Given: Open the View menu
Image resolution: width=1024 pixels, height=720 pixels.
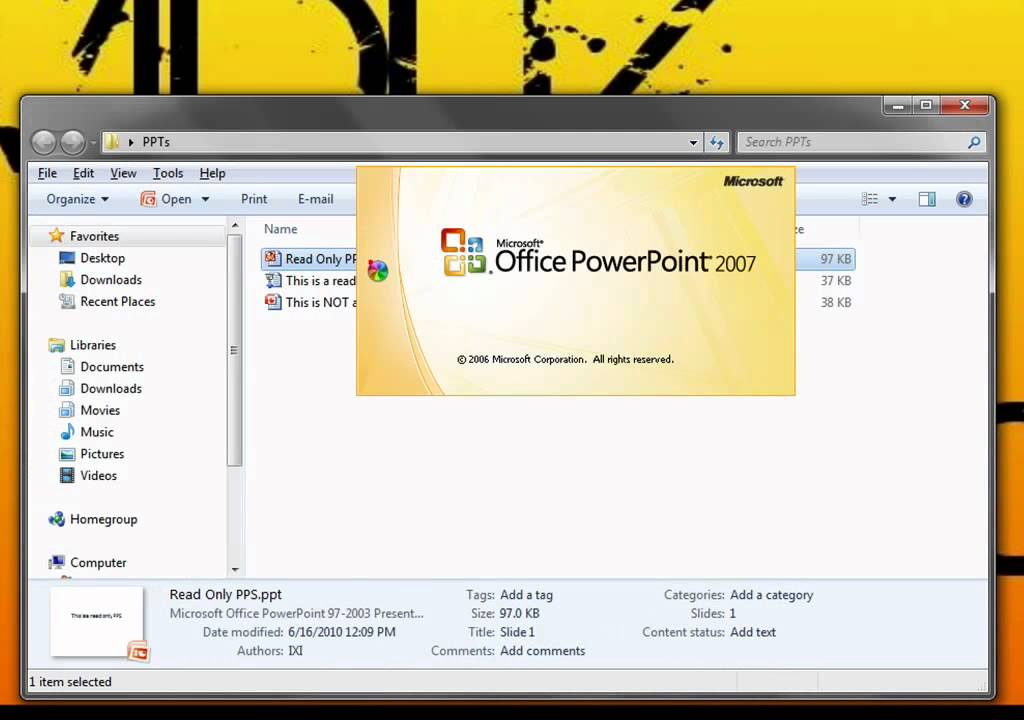Looking at the screenshot, I should pos(123,173).
